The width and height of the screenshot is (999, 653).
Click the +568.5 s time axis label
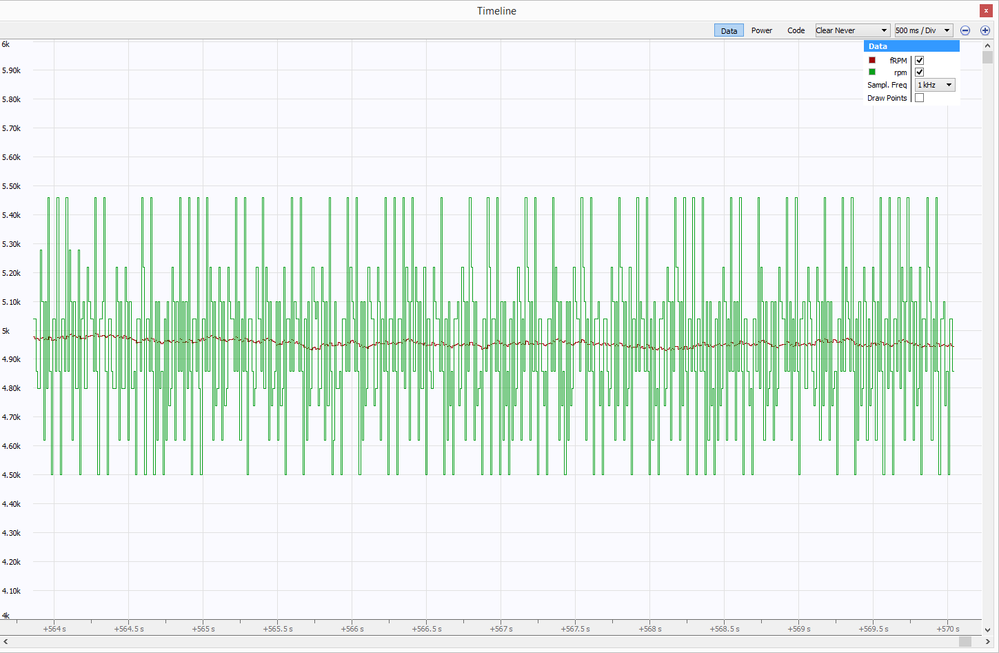click(x=724, y=629)
